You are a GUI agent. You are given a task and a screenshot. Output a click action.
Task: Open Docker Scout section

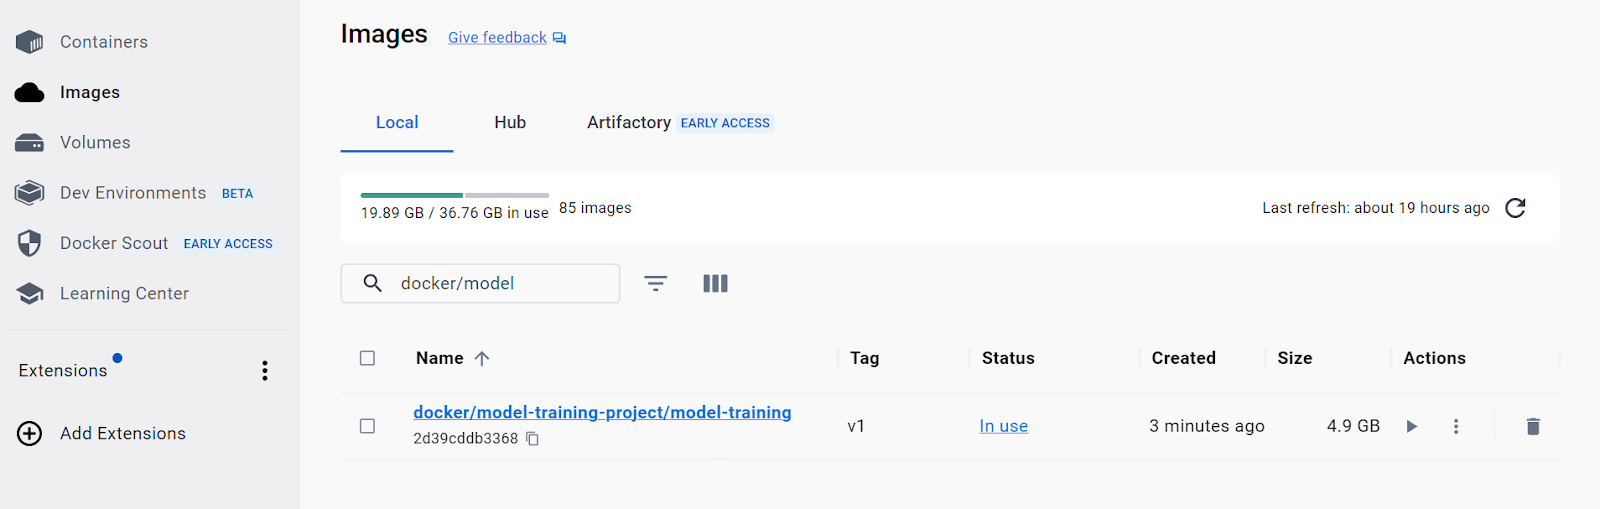pos(114,243)
